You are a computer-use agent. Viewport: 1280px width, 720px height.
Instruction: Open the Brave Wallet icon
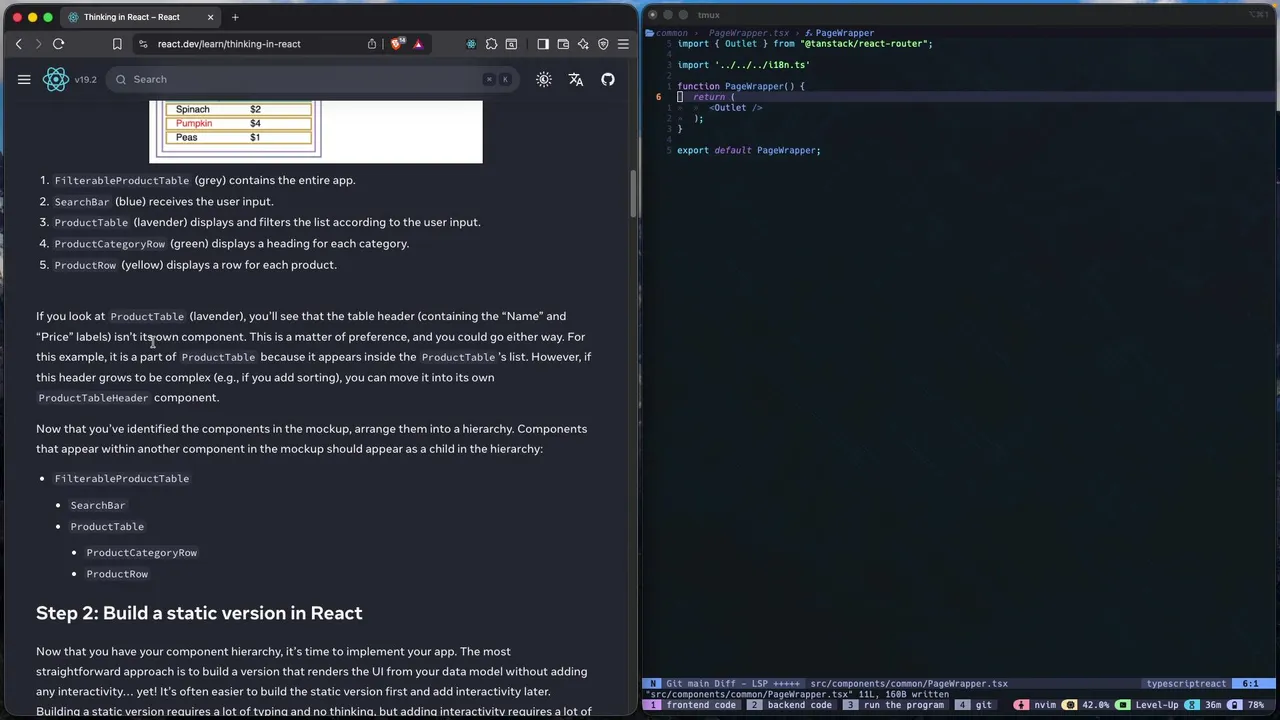tap(563, 44)
